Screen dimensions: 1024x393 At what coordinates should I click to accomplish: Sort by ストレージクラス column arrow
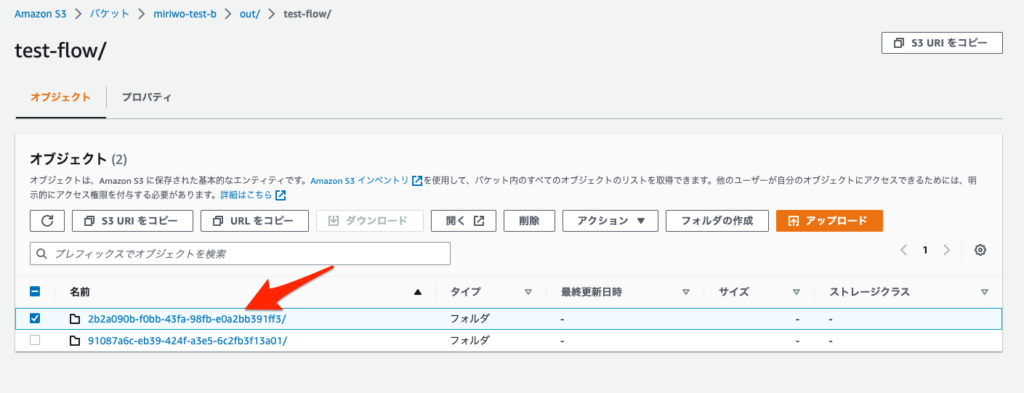(984, 292)
